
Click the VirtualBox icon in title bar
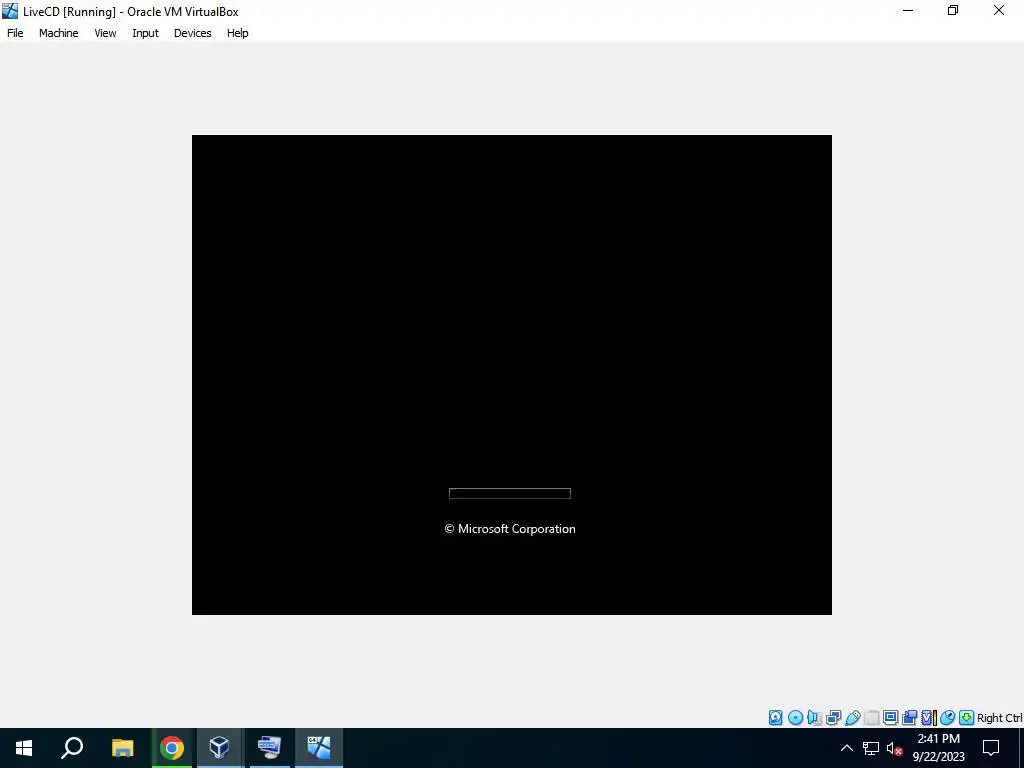[x=10, y=11]
